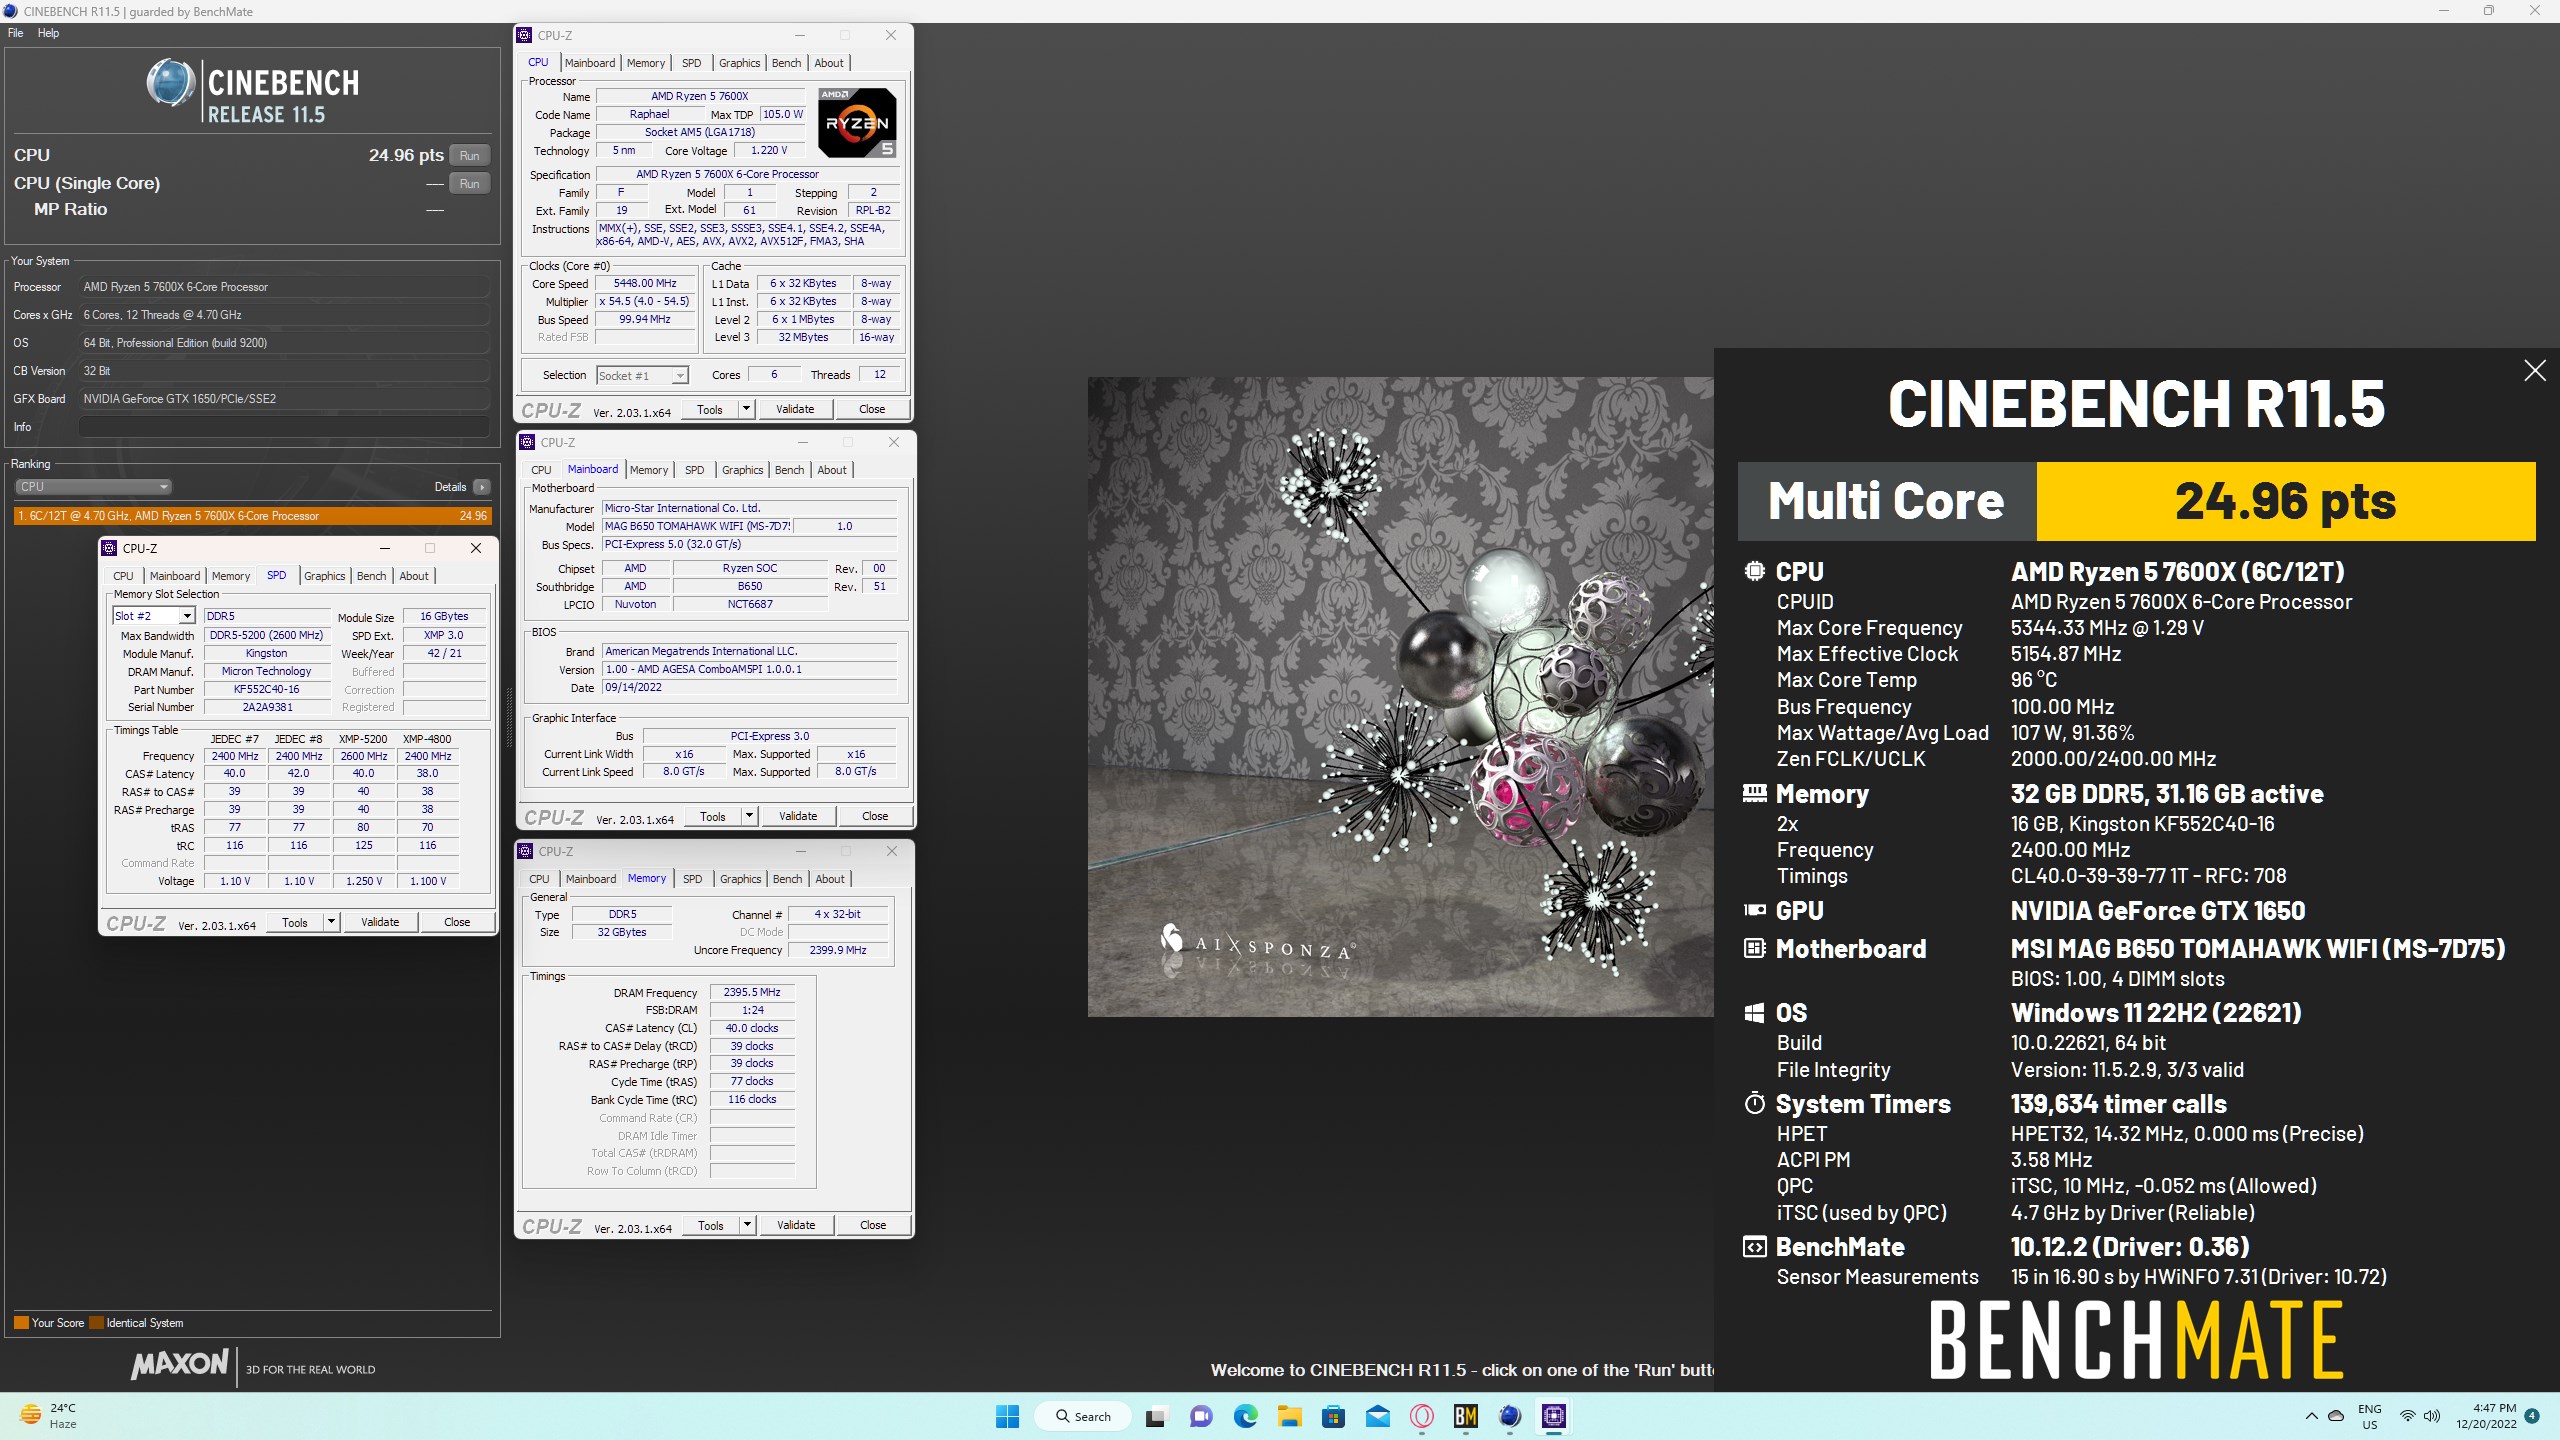This screenshot has height=1440, width=2560.
Task: Click Validate in CPU tab CPU-Z window
Action: (x=795, y=409)
